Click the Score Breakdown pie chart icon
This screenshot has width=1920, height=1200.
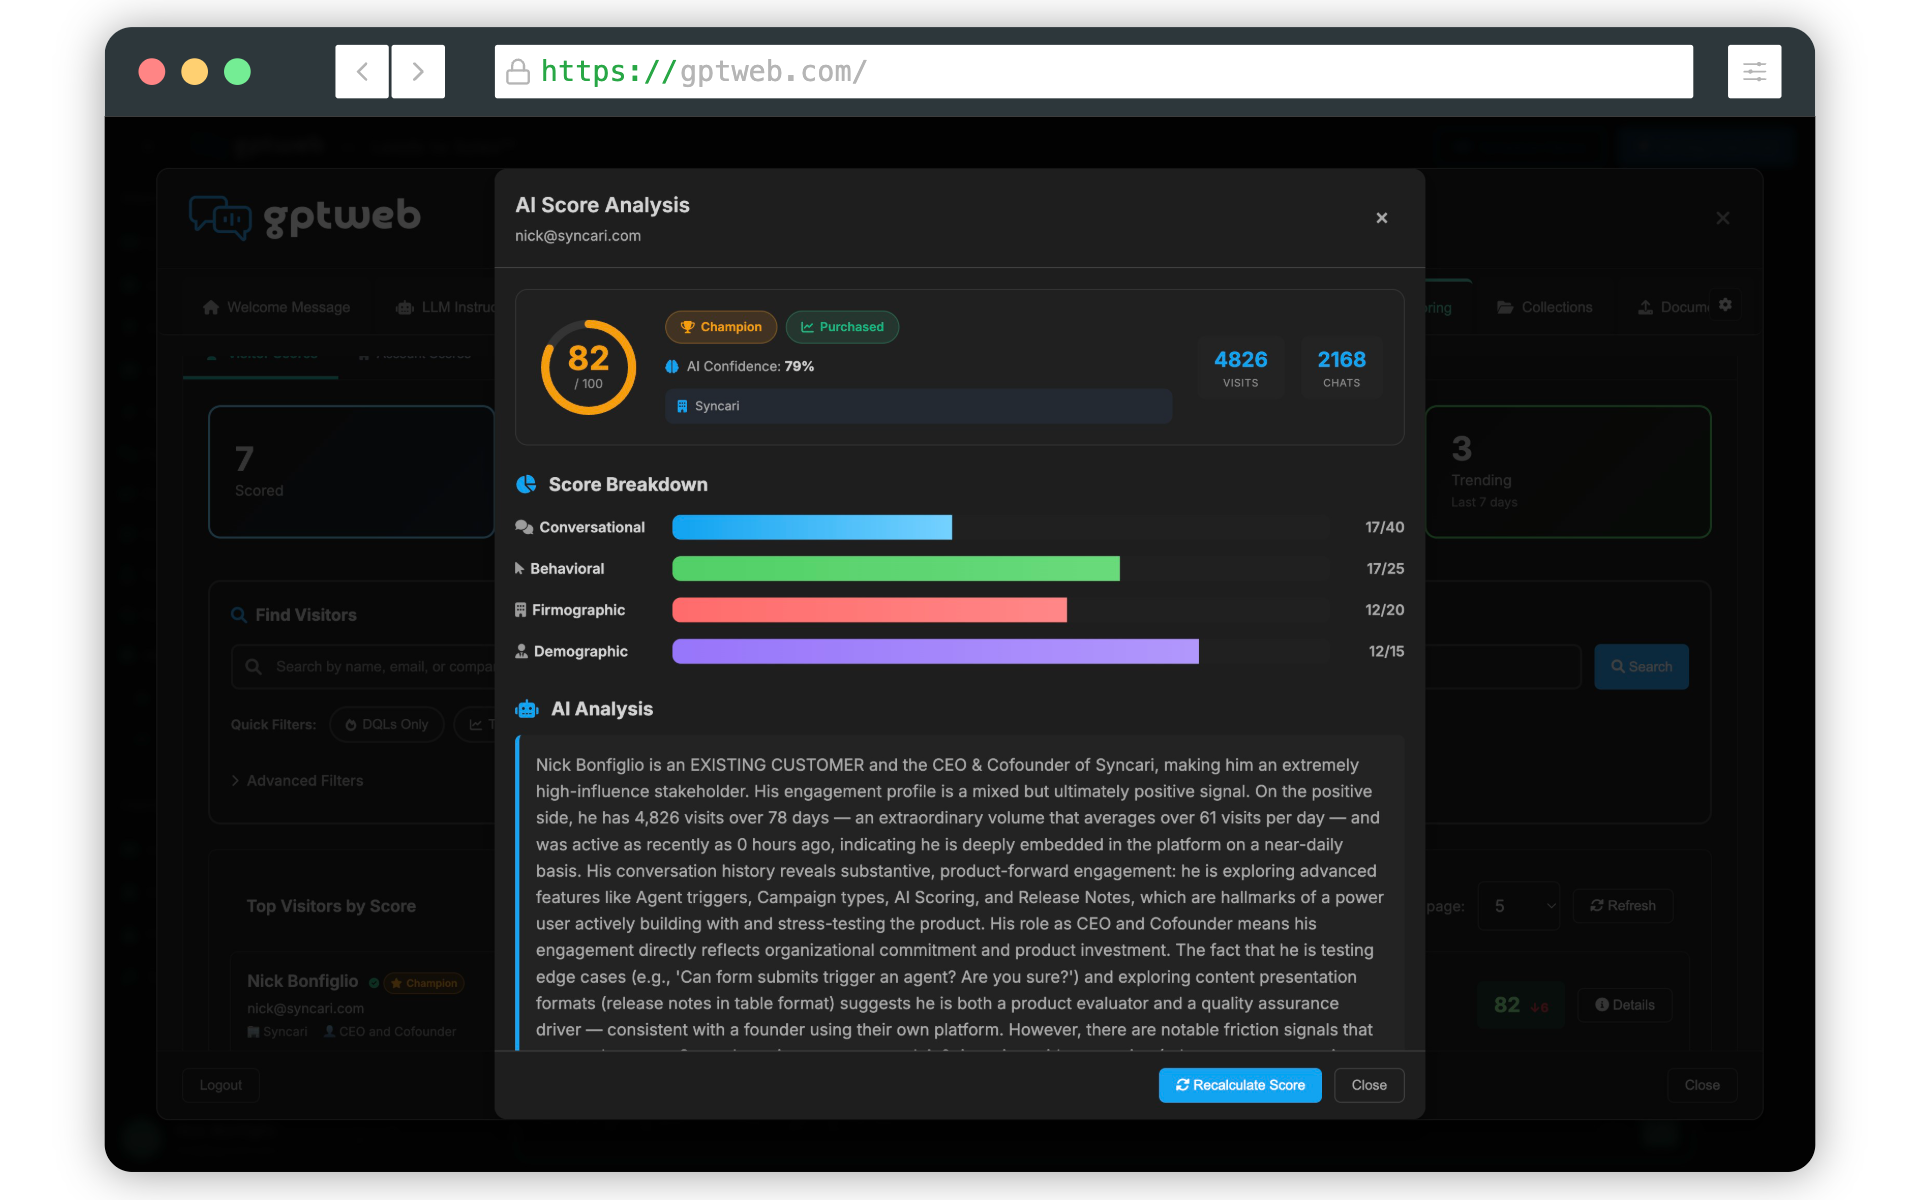[x=526, y=485]
